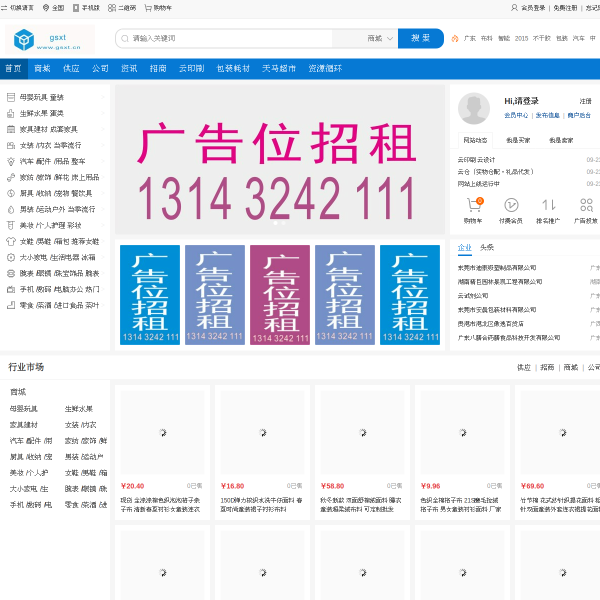
Task: Select the 云印刷 navigation menu item
Action: (191, 69)
